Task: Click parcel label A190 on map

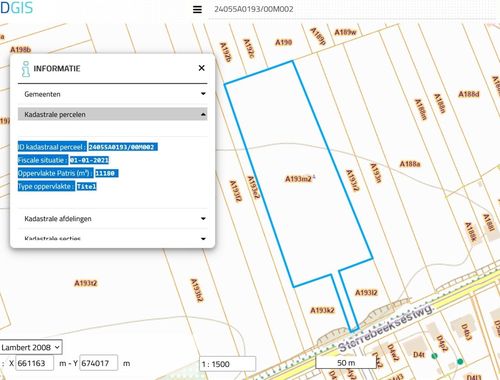Action: coord(283,42)
